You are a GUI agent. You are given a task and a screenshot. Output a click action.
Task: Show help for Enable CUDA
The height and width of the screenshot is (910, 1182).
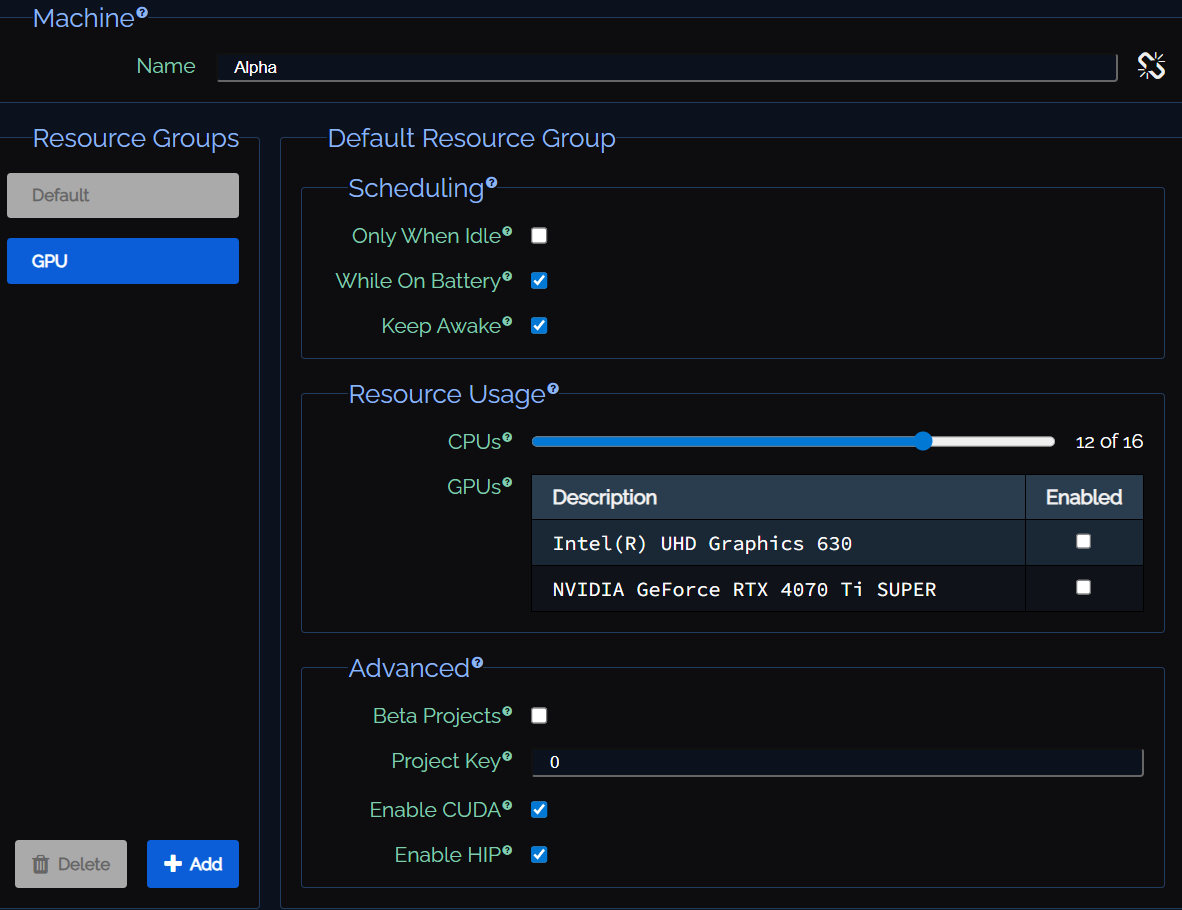point(507,805)
